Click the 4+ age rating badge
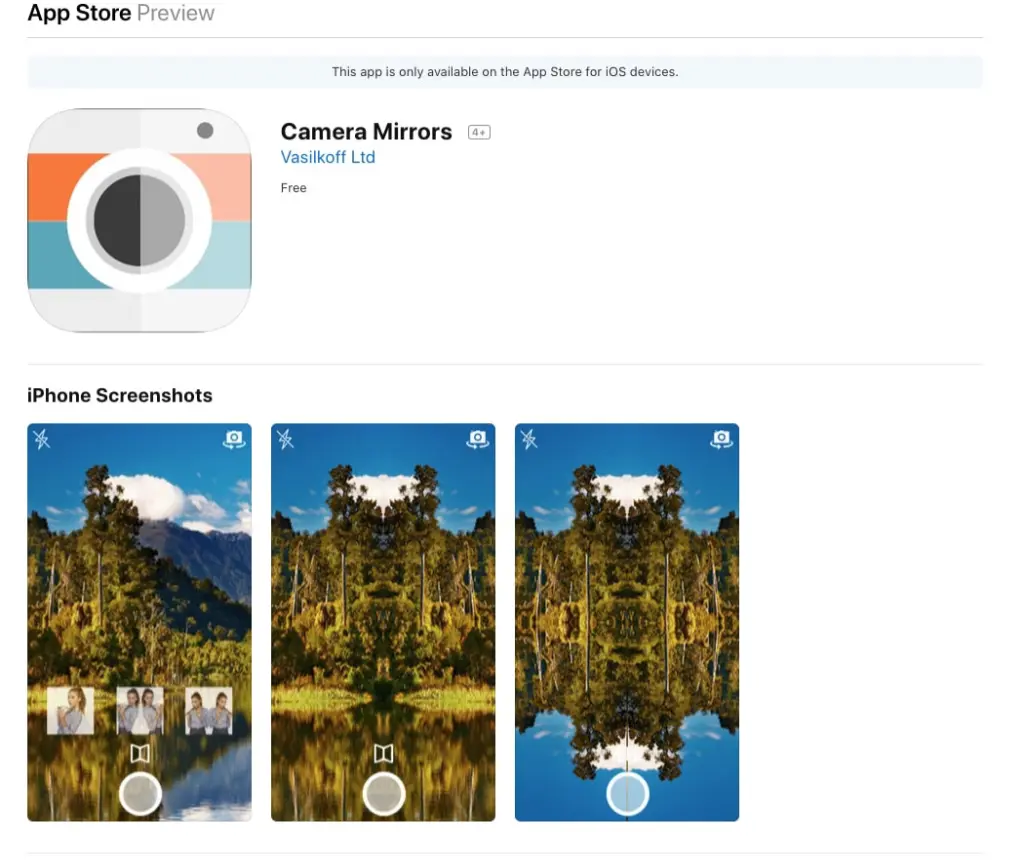 click(479, 133)
